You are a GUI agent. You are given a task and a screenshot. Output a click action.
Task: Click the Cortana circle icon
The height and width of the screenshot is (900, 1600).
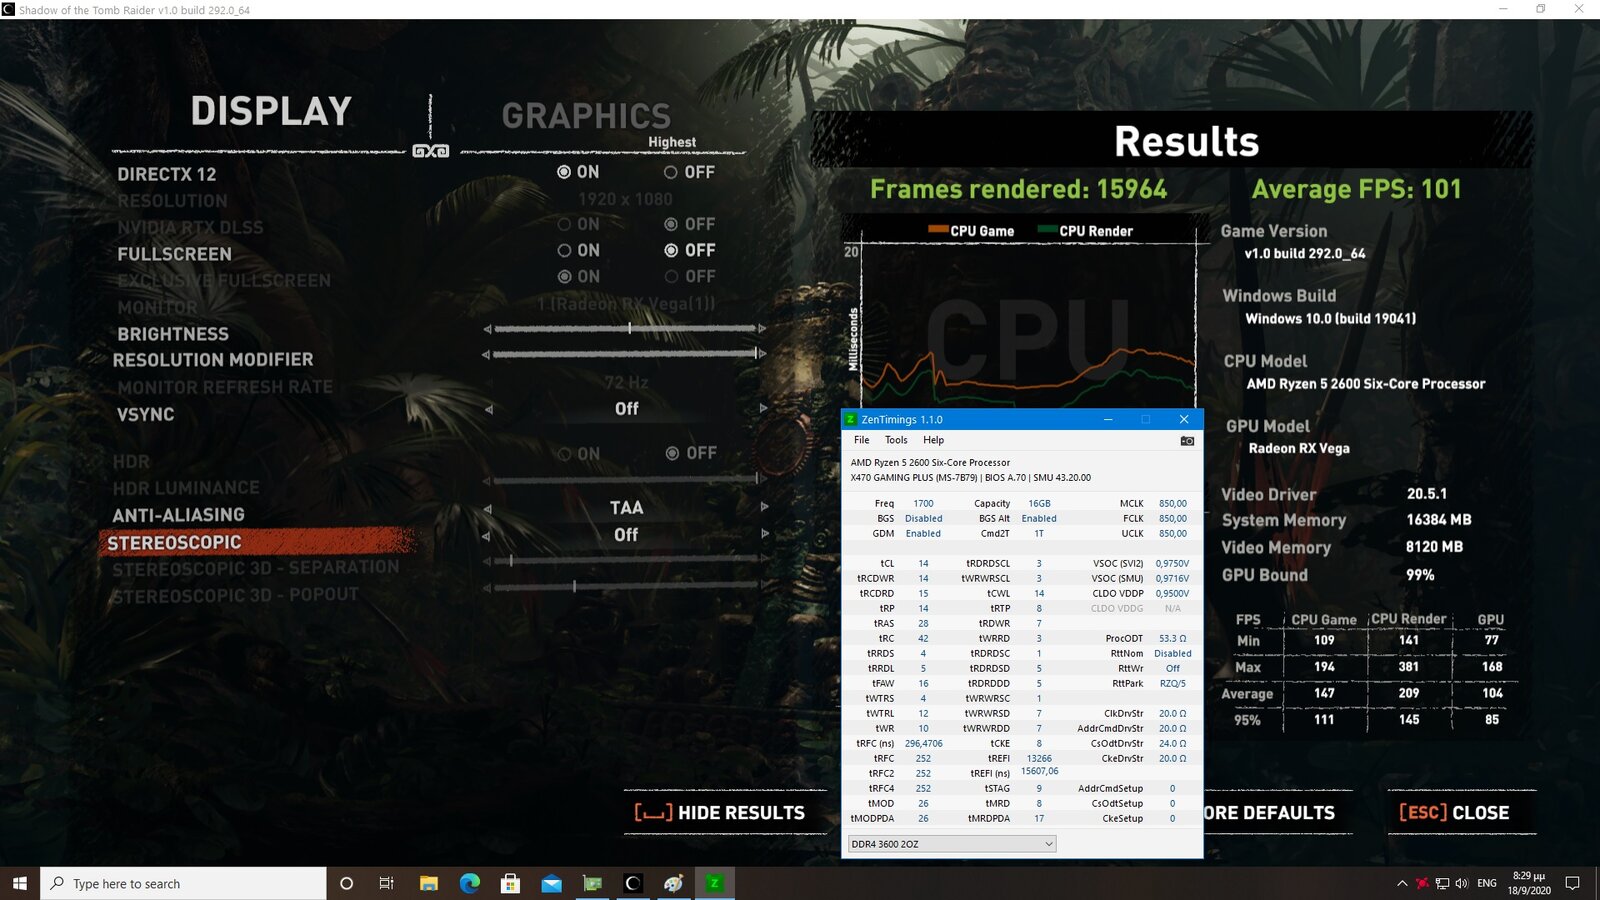(x=346, y=883)
